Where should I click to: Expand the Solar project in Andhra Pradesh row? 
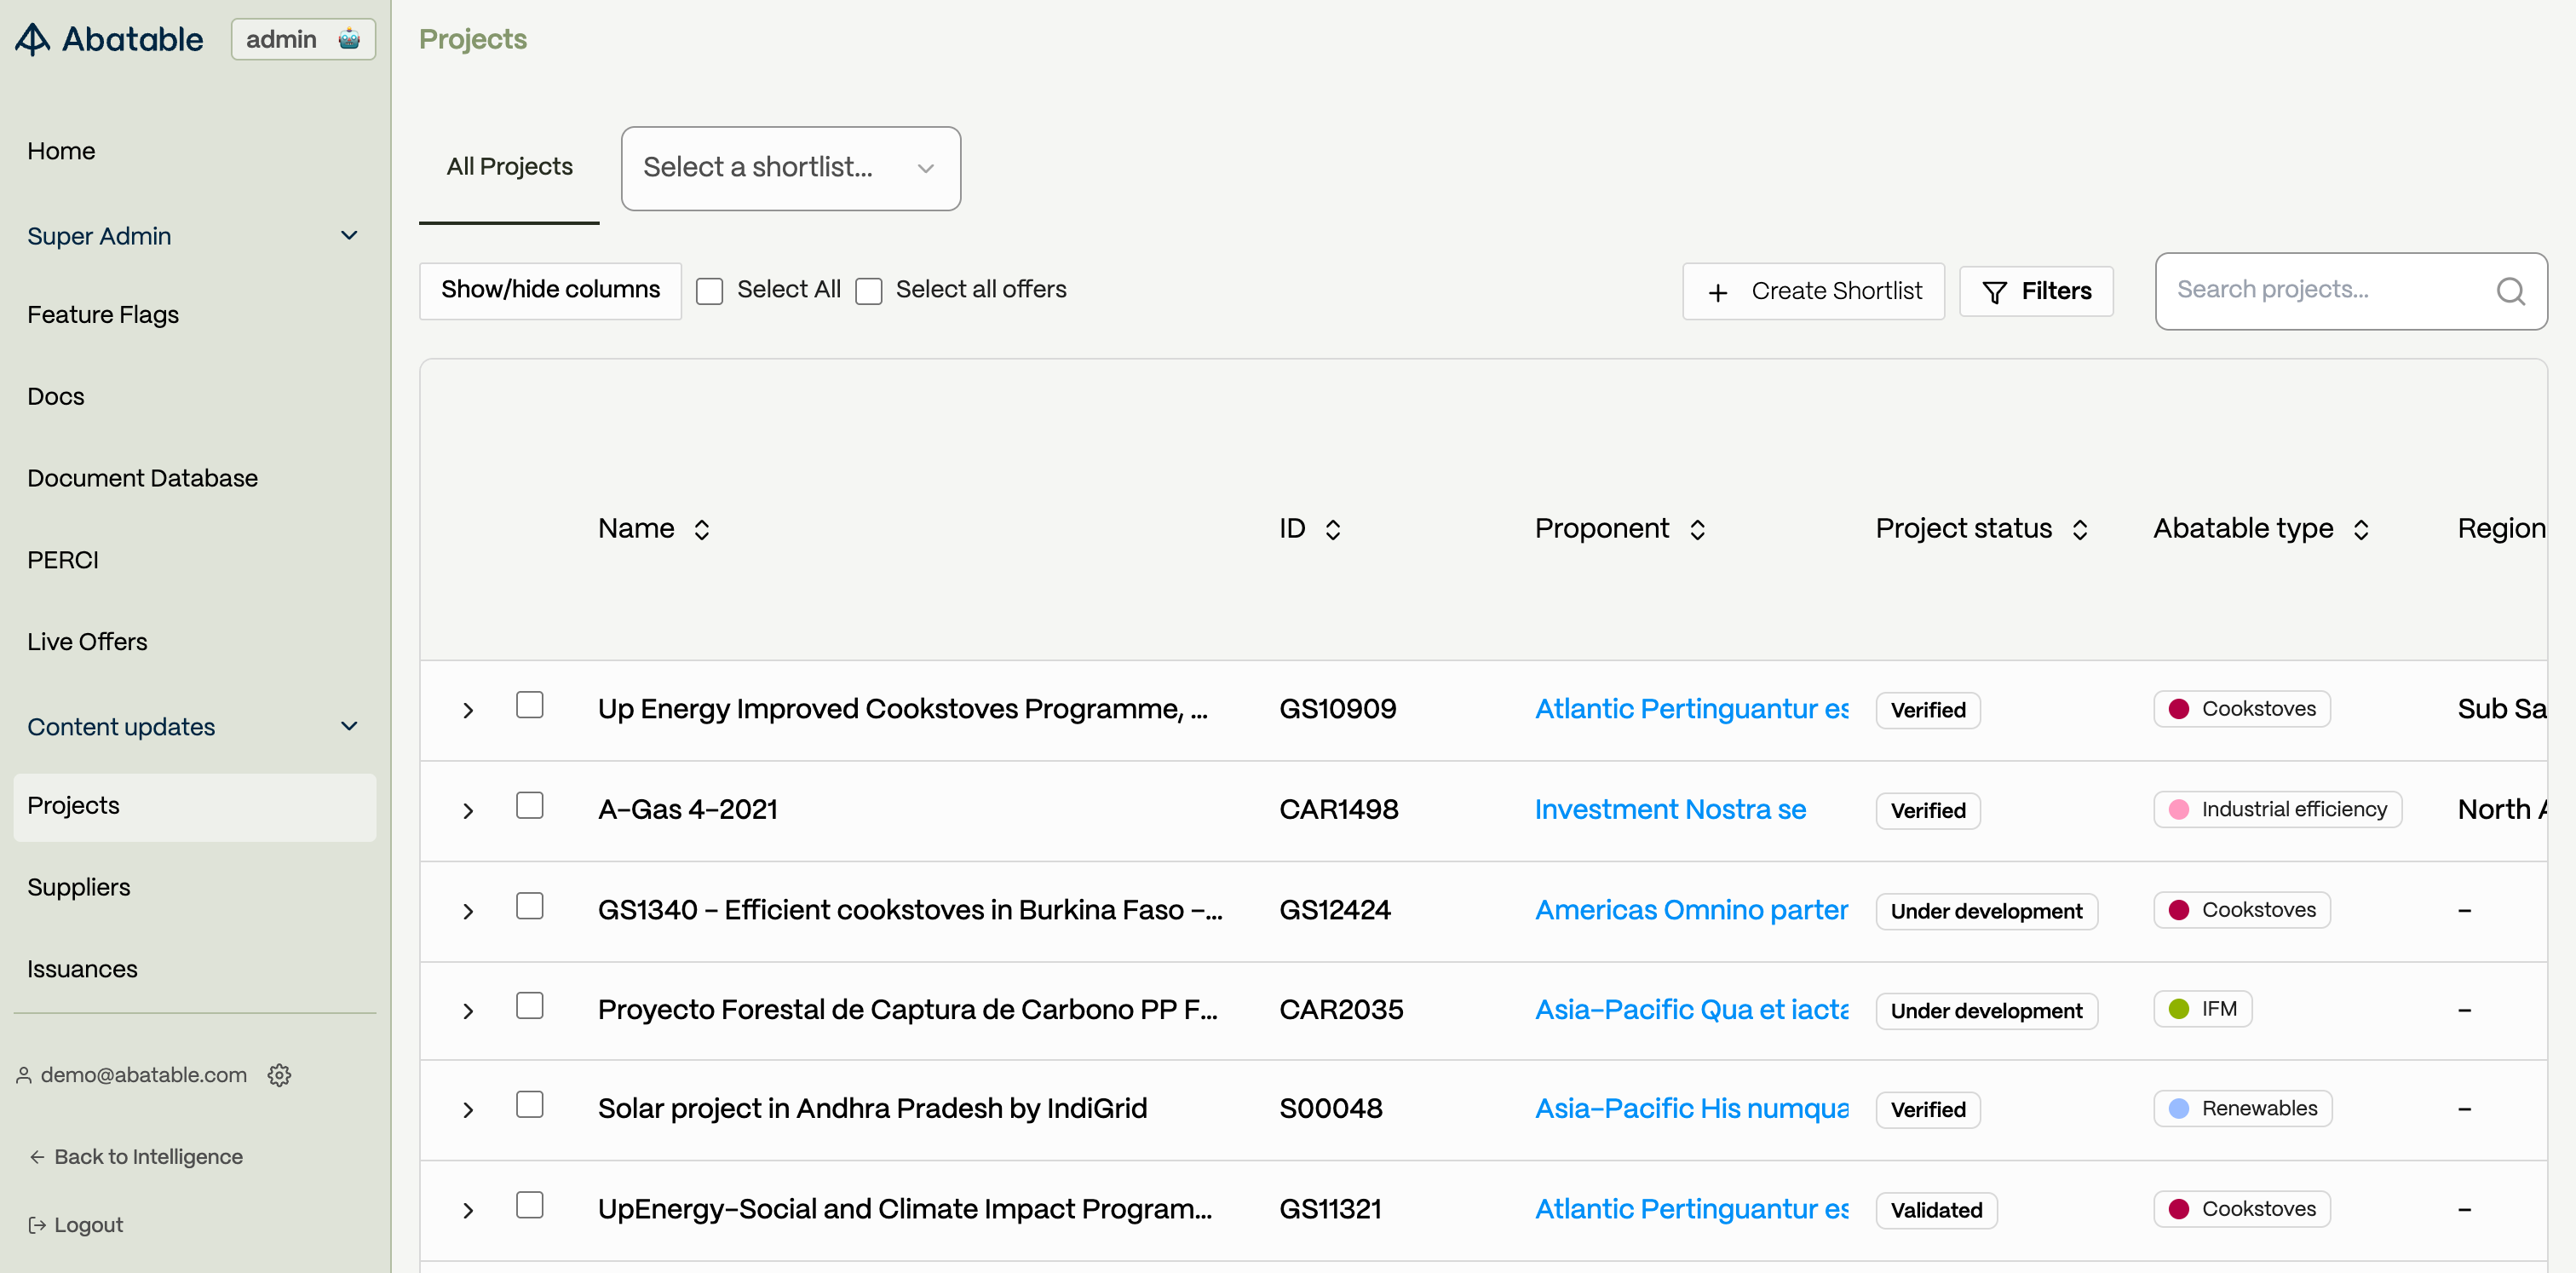468,1110
